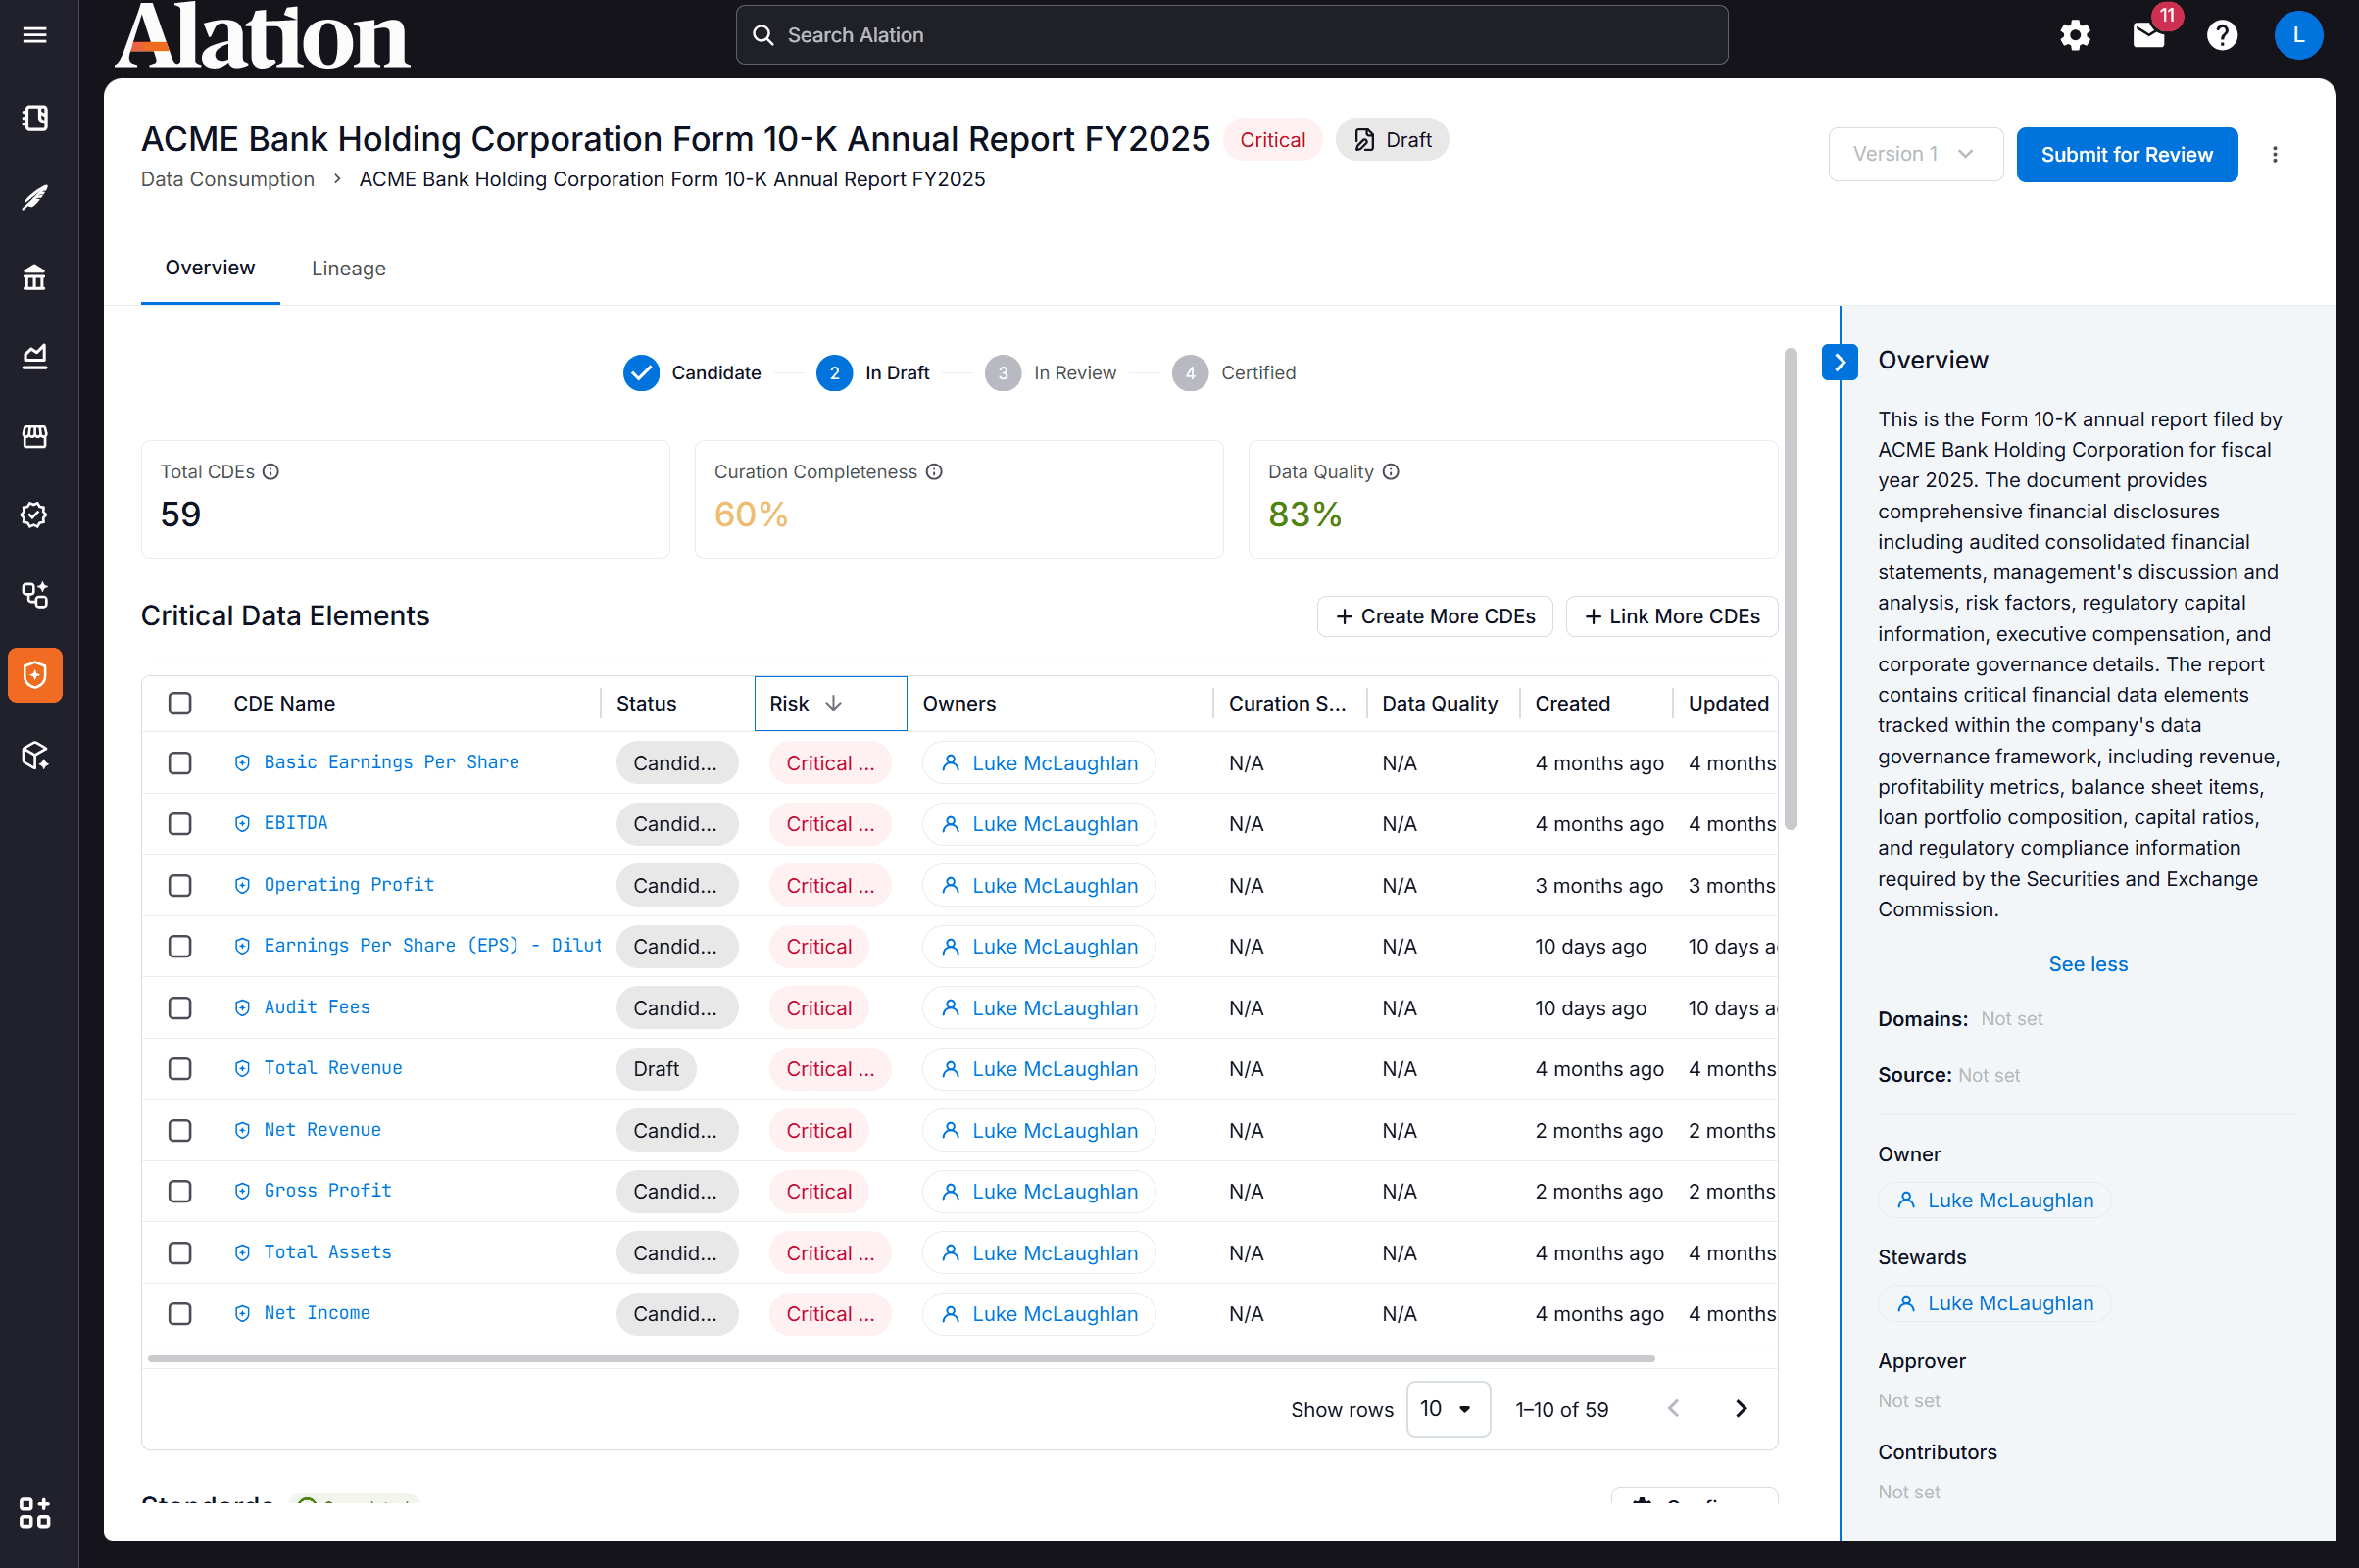Open the cube sparkle icon in sidebar
Viewport: 2359px width, 1568px height.
coord(35,755)
